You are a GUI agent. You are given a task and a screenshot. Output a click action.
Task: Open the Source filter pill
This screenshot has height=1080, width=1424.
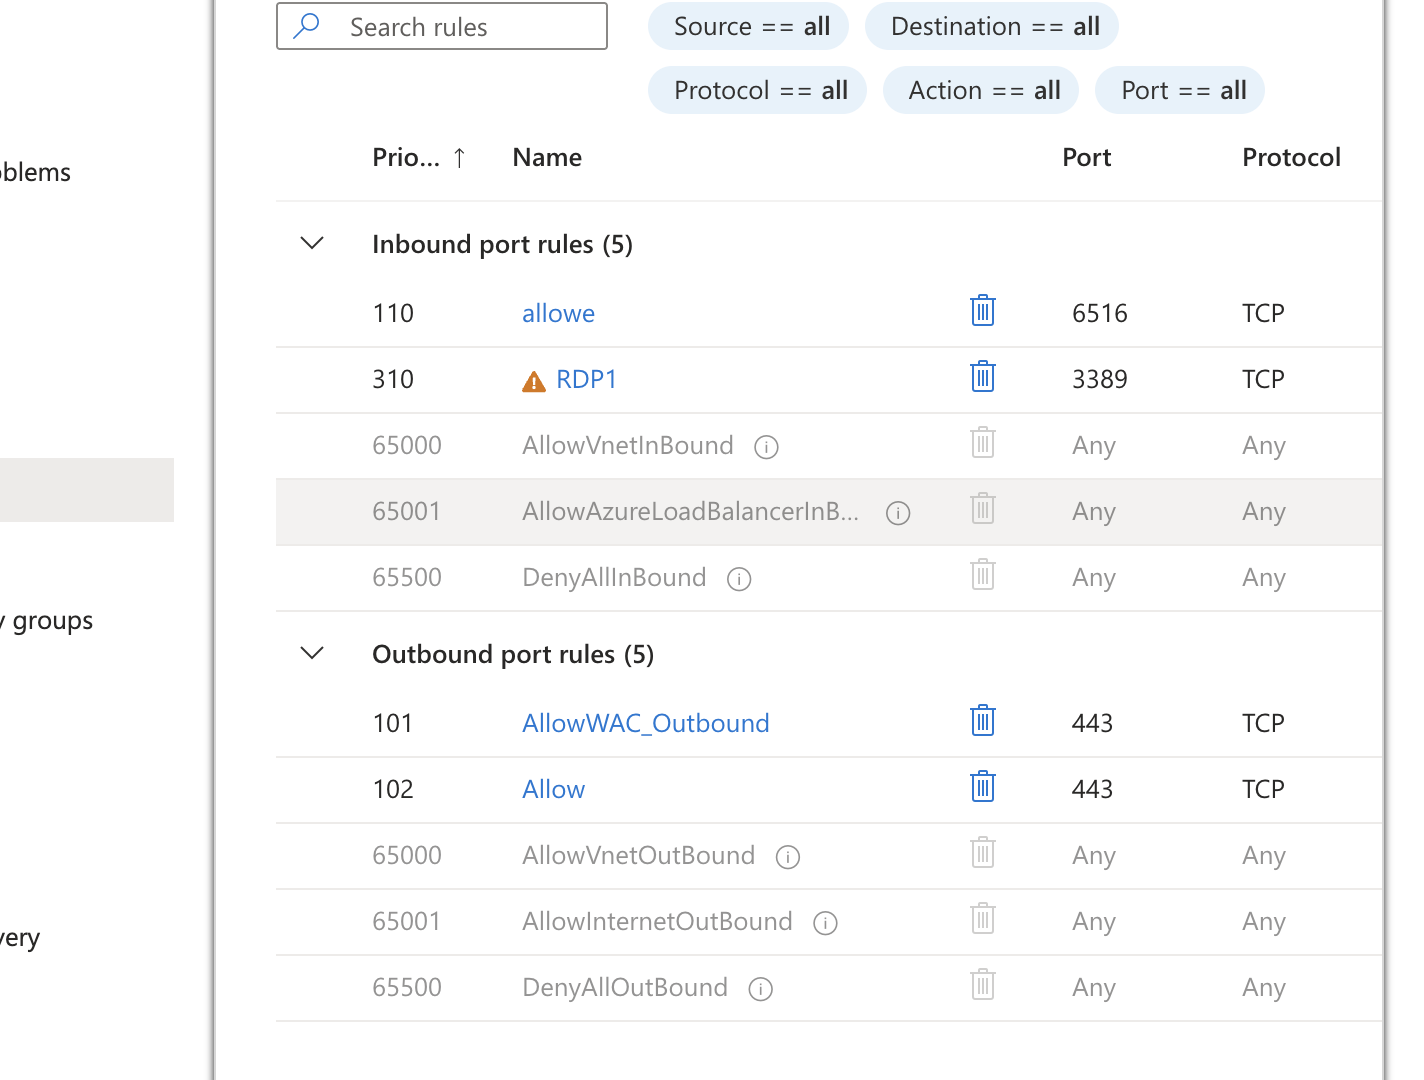(748, 27)
